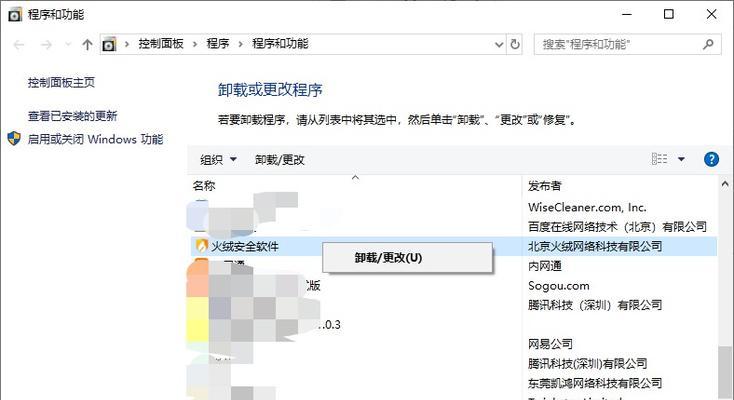Open the 组织 dropdown menu

pyautogui.click(x=218, y=160)
